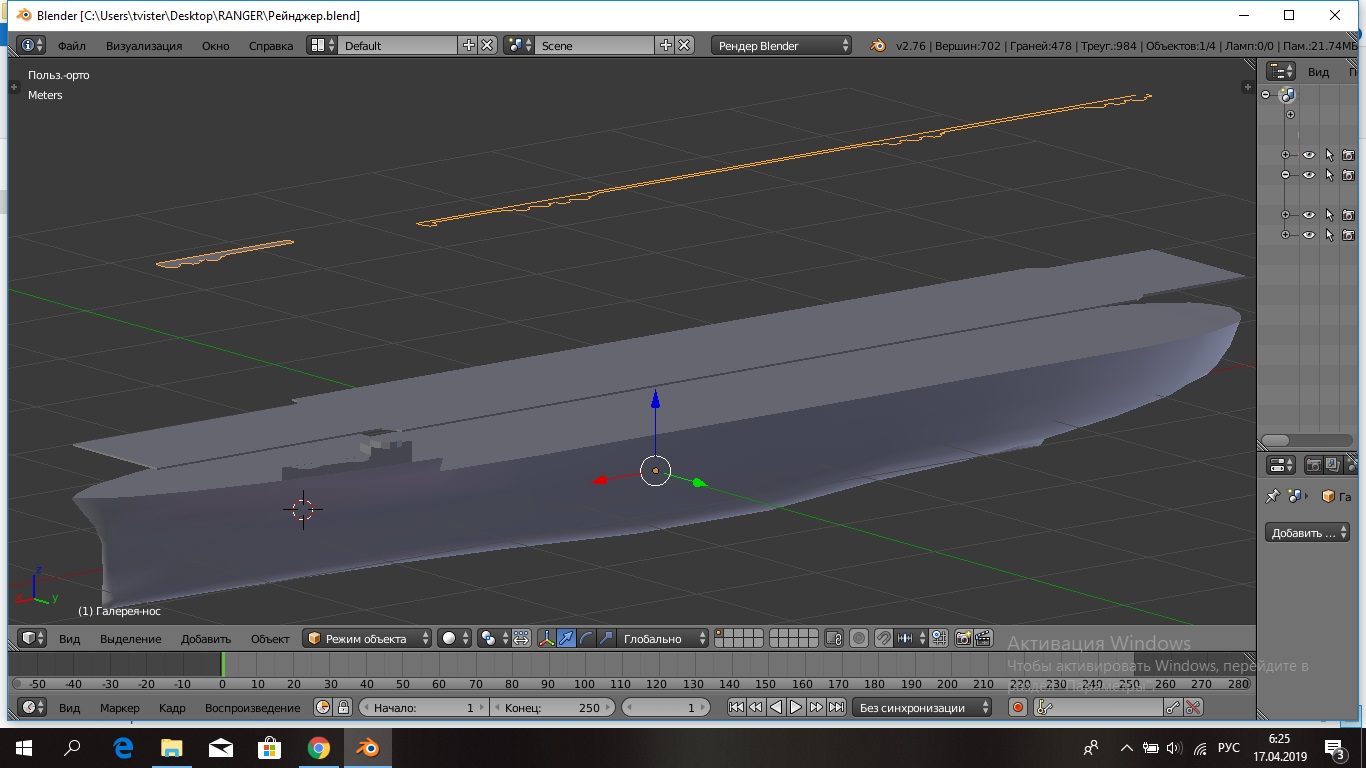Click the OpenGL render image camera icon
The width and height of the screenshot is (1366, 768).
[x=964, y=638]
